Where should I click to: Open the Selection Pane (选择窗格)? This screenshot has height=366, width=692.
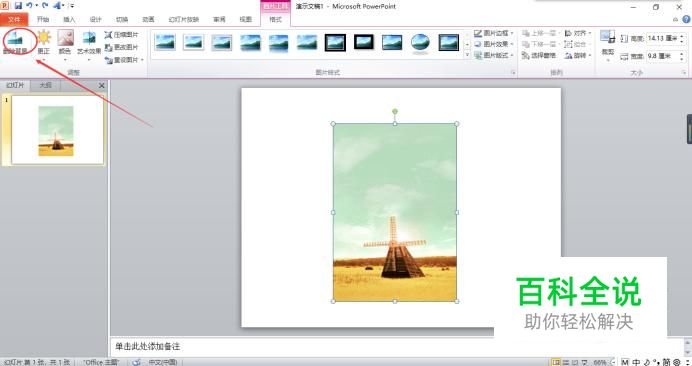pyautogui.click(x=538, y=56)
